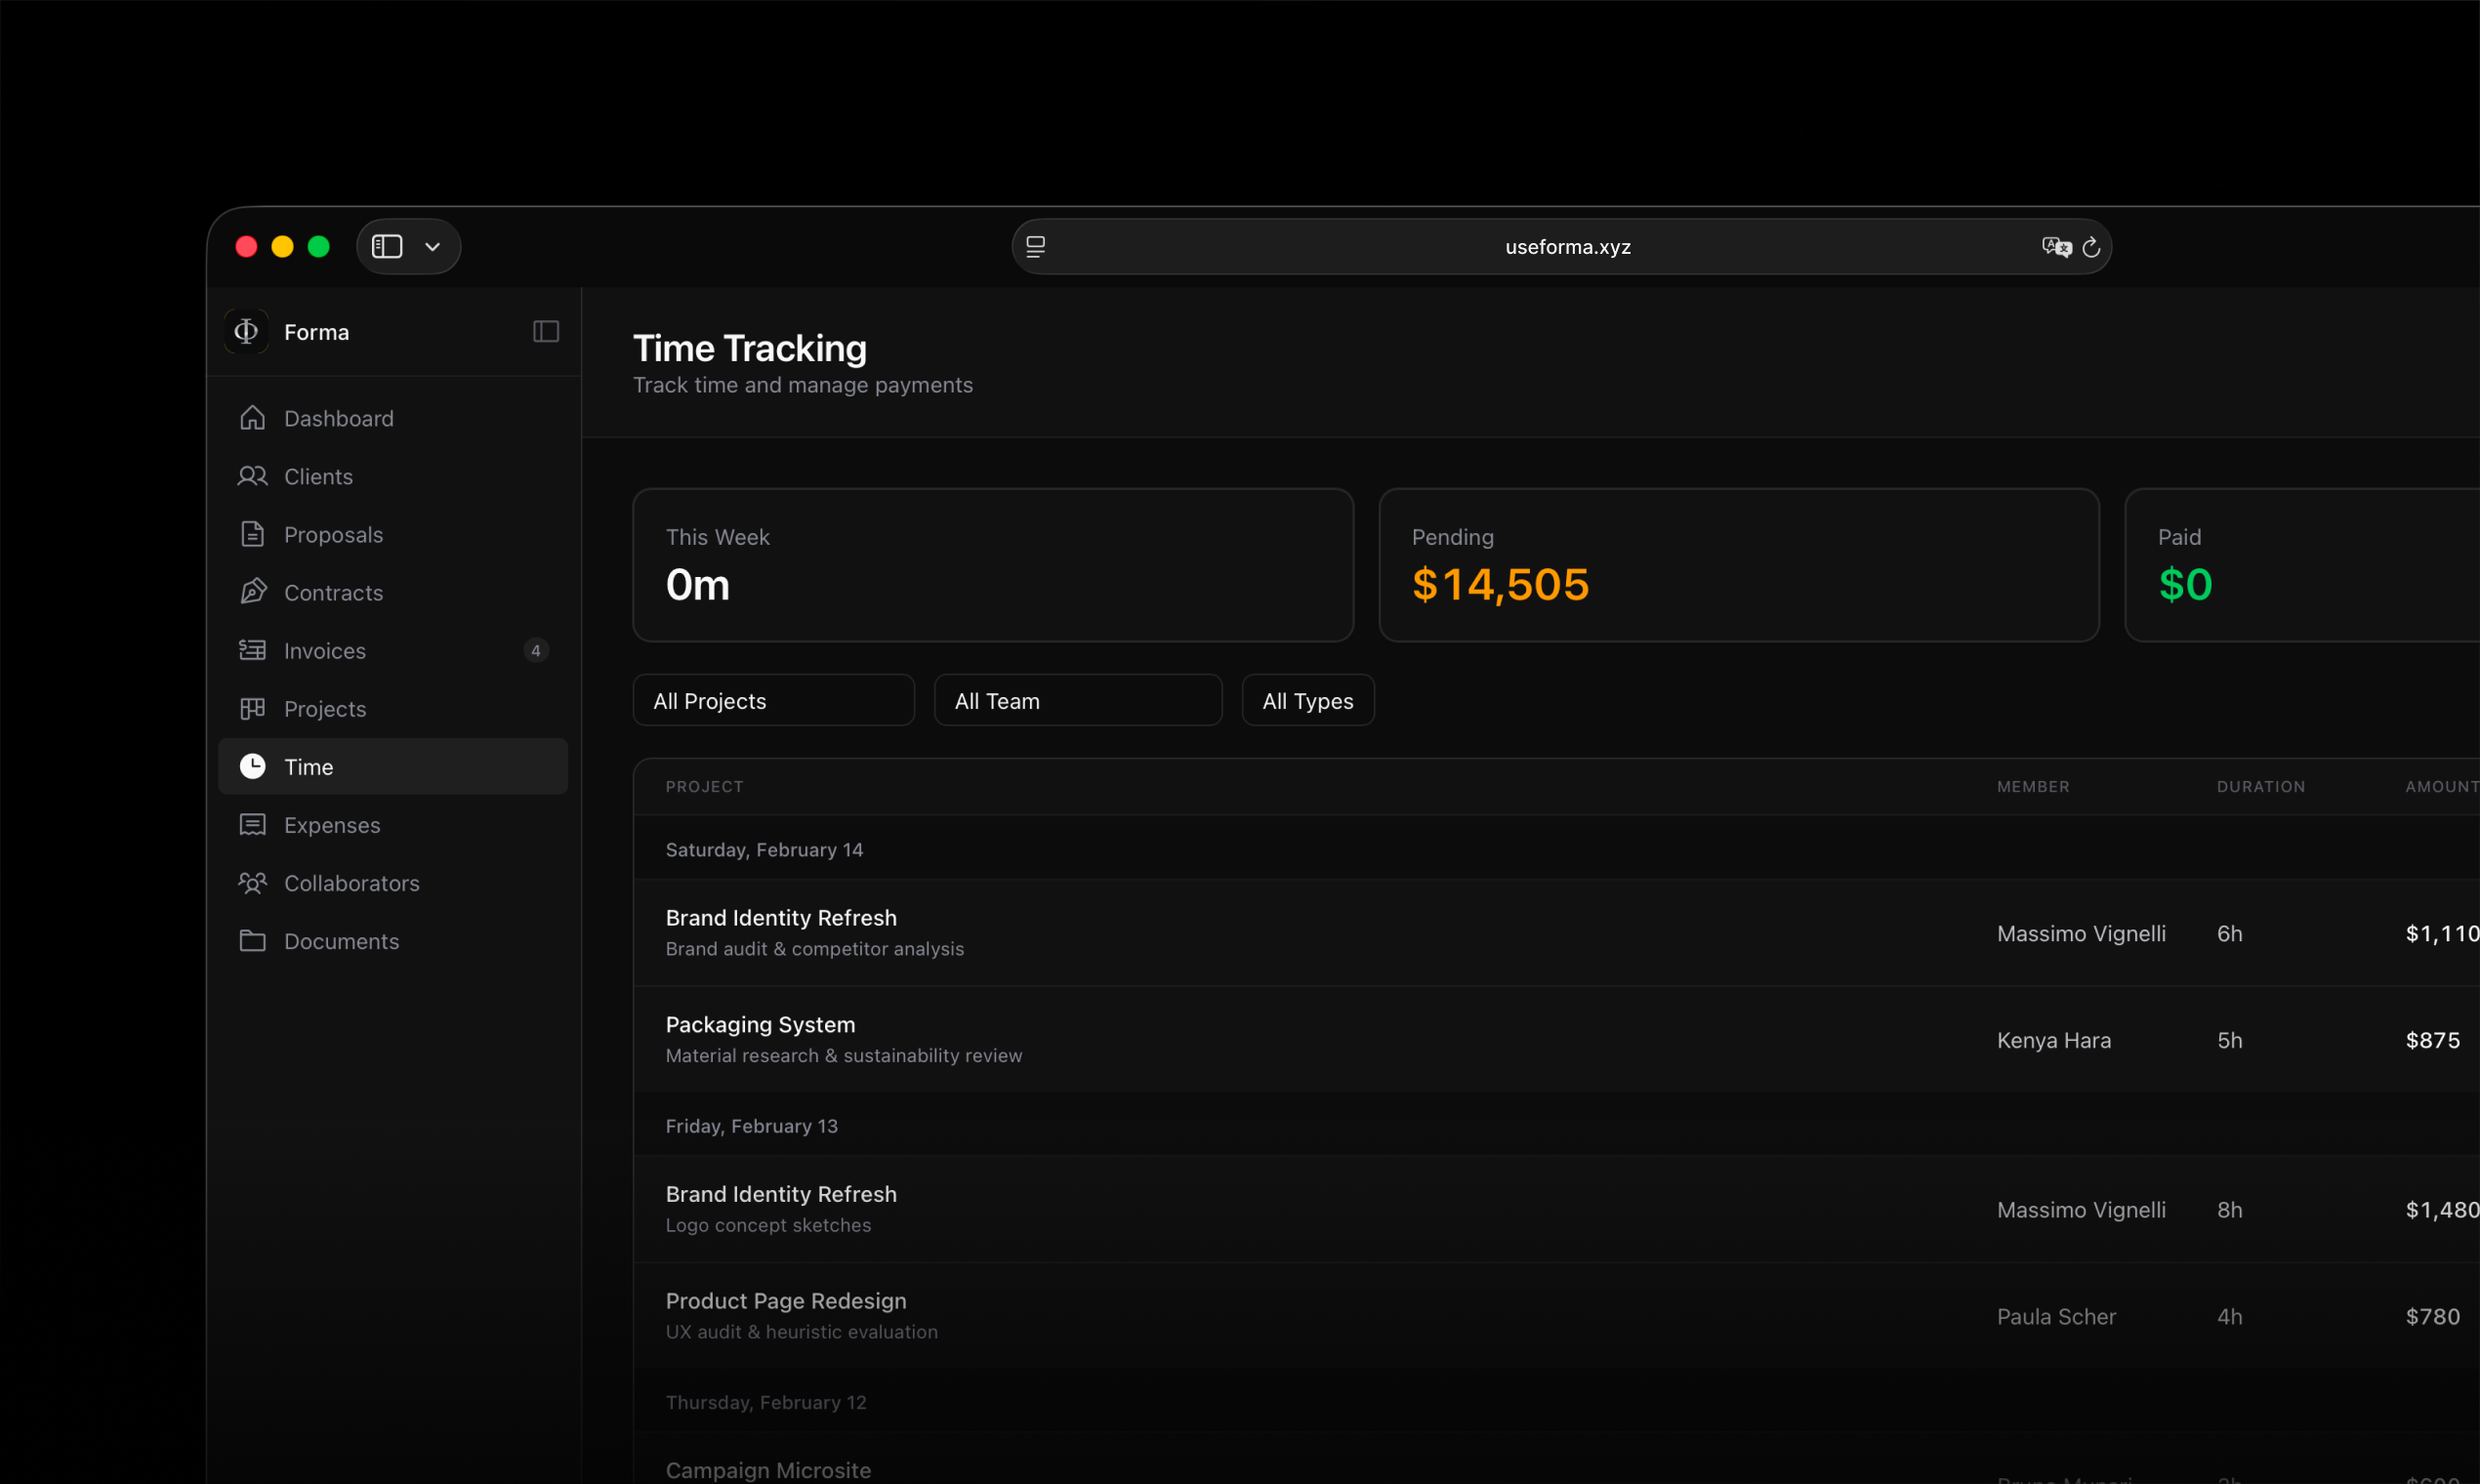Click the Projects board icon
This screenshot has width=2480, height=1484.
pos(252,708)
